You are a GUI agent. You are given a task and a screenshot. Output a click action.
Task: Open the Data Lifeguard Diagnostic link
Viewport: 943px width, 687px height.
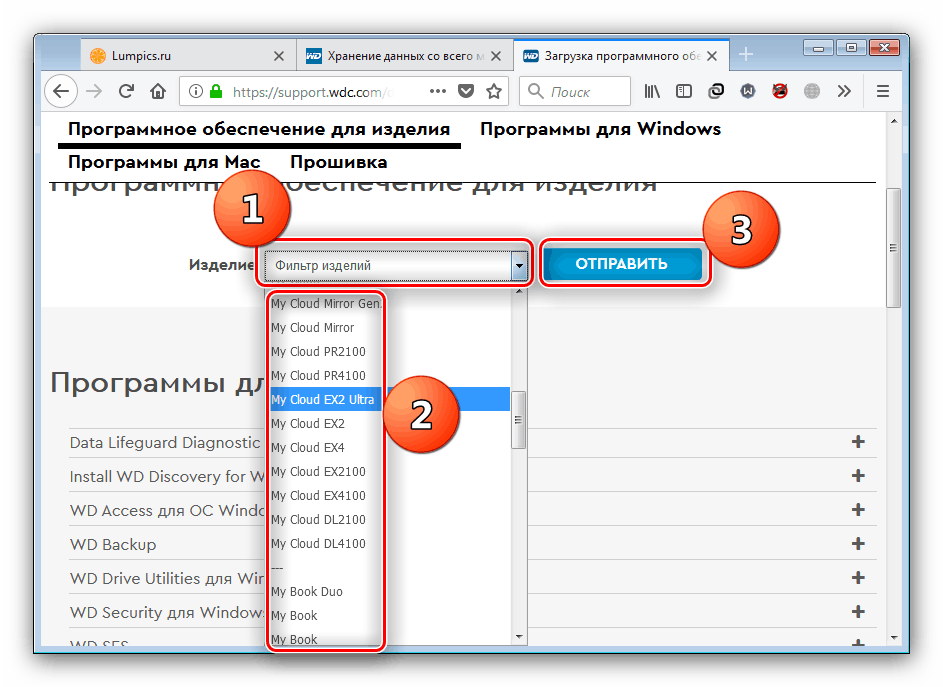point(165,443)
